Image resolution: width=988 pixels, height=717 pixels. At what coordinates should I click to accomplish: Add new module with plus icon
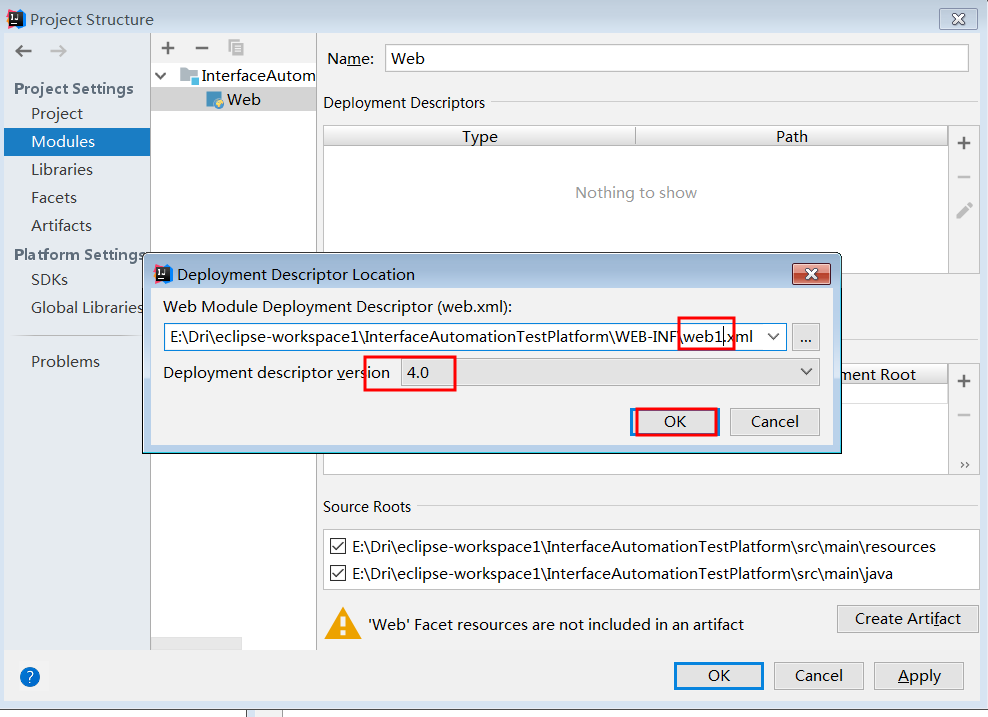point(168,48)
